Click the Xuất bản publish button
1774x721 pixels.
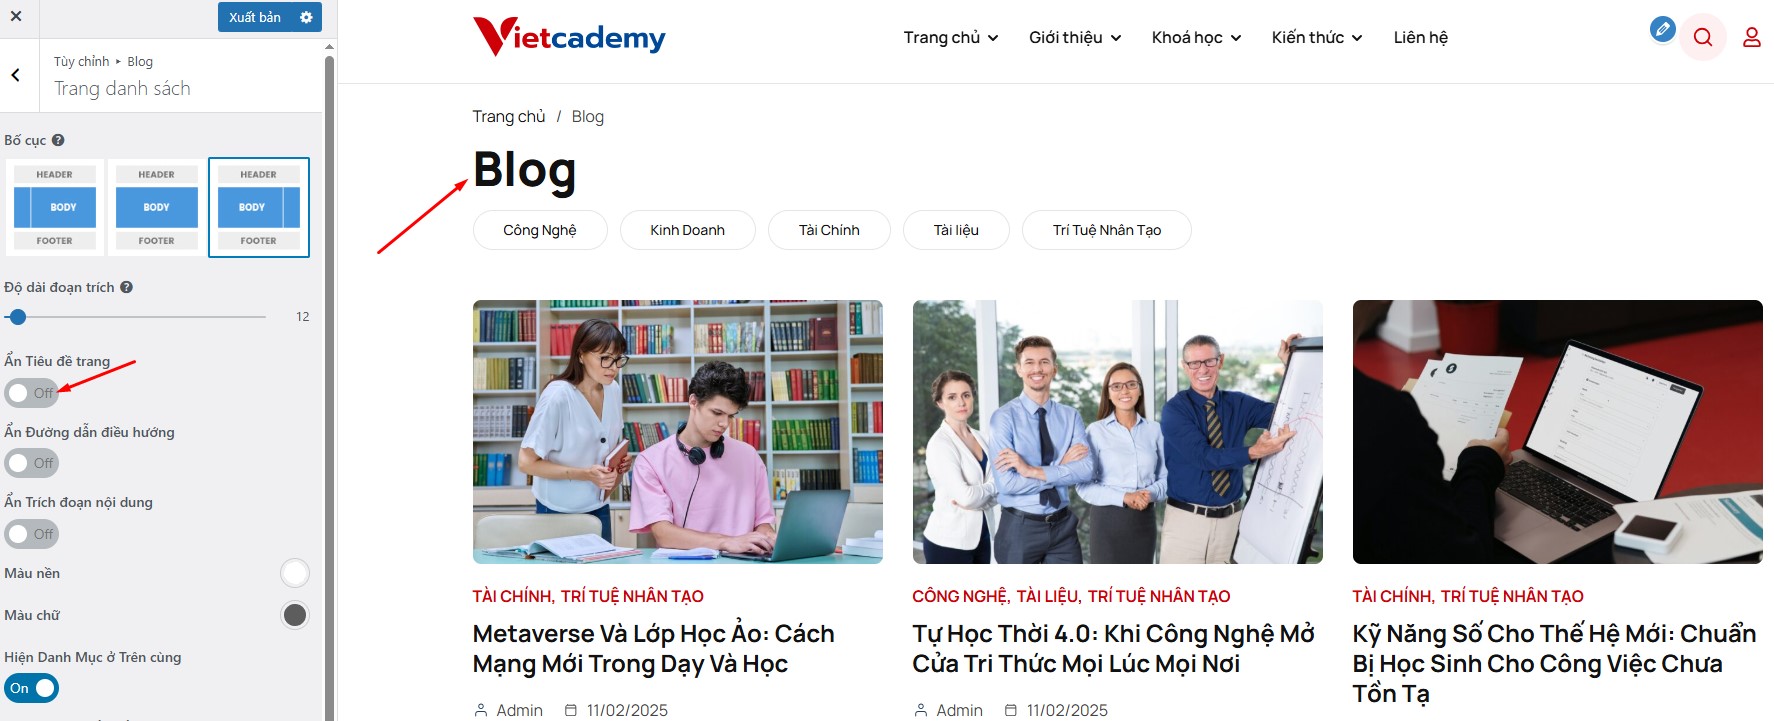click(x=255, y=17)
